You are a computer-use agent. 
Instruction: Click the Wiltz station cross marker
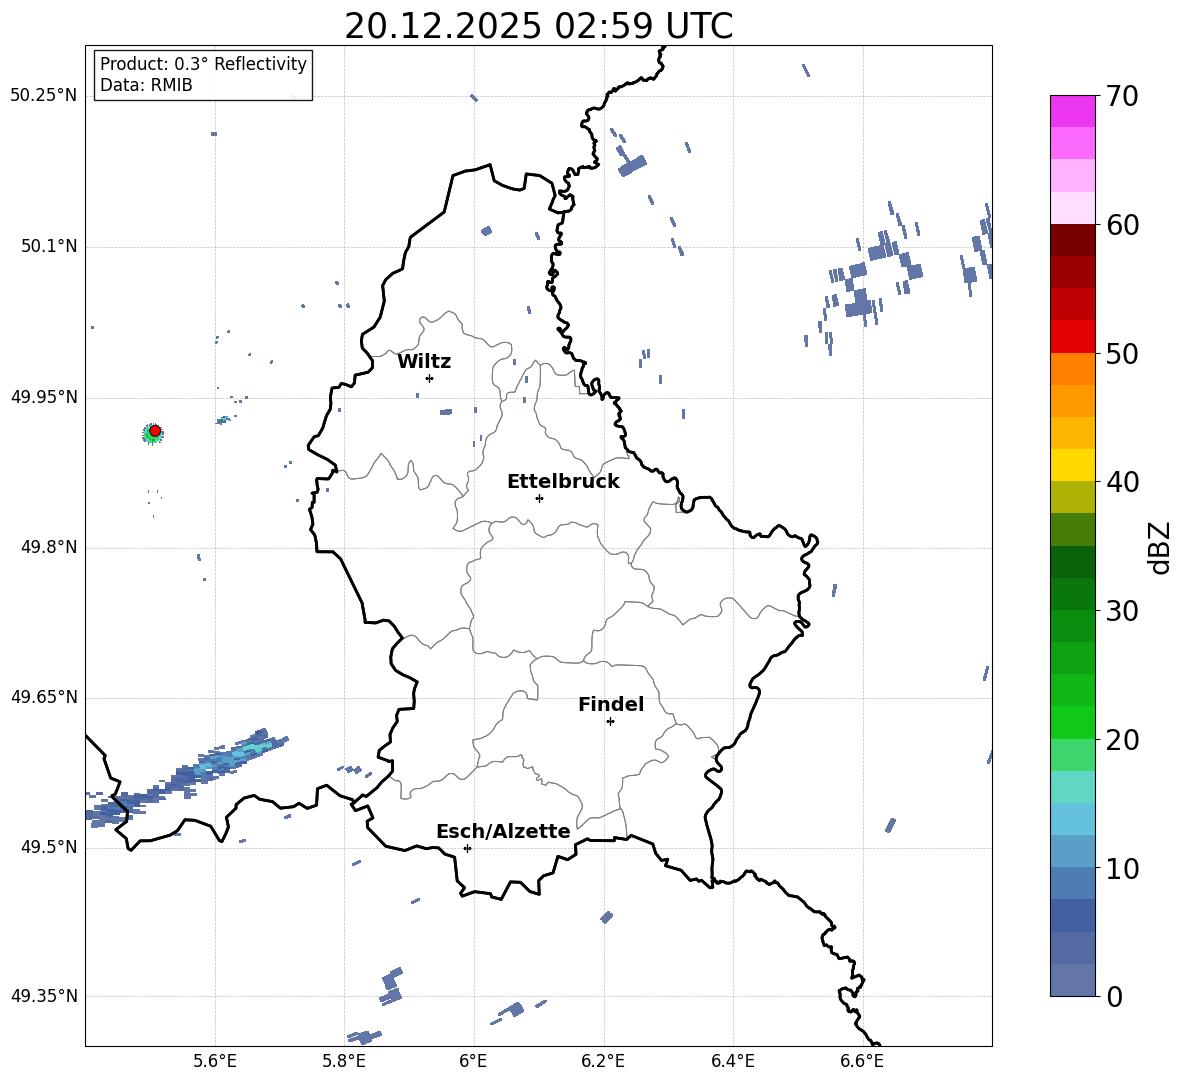click(x=430, y=378)
